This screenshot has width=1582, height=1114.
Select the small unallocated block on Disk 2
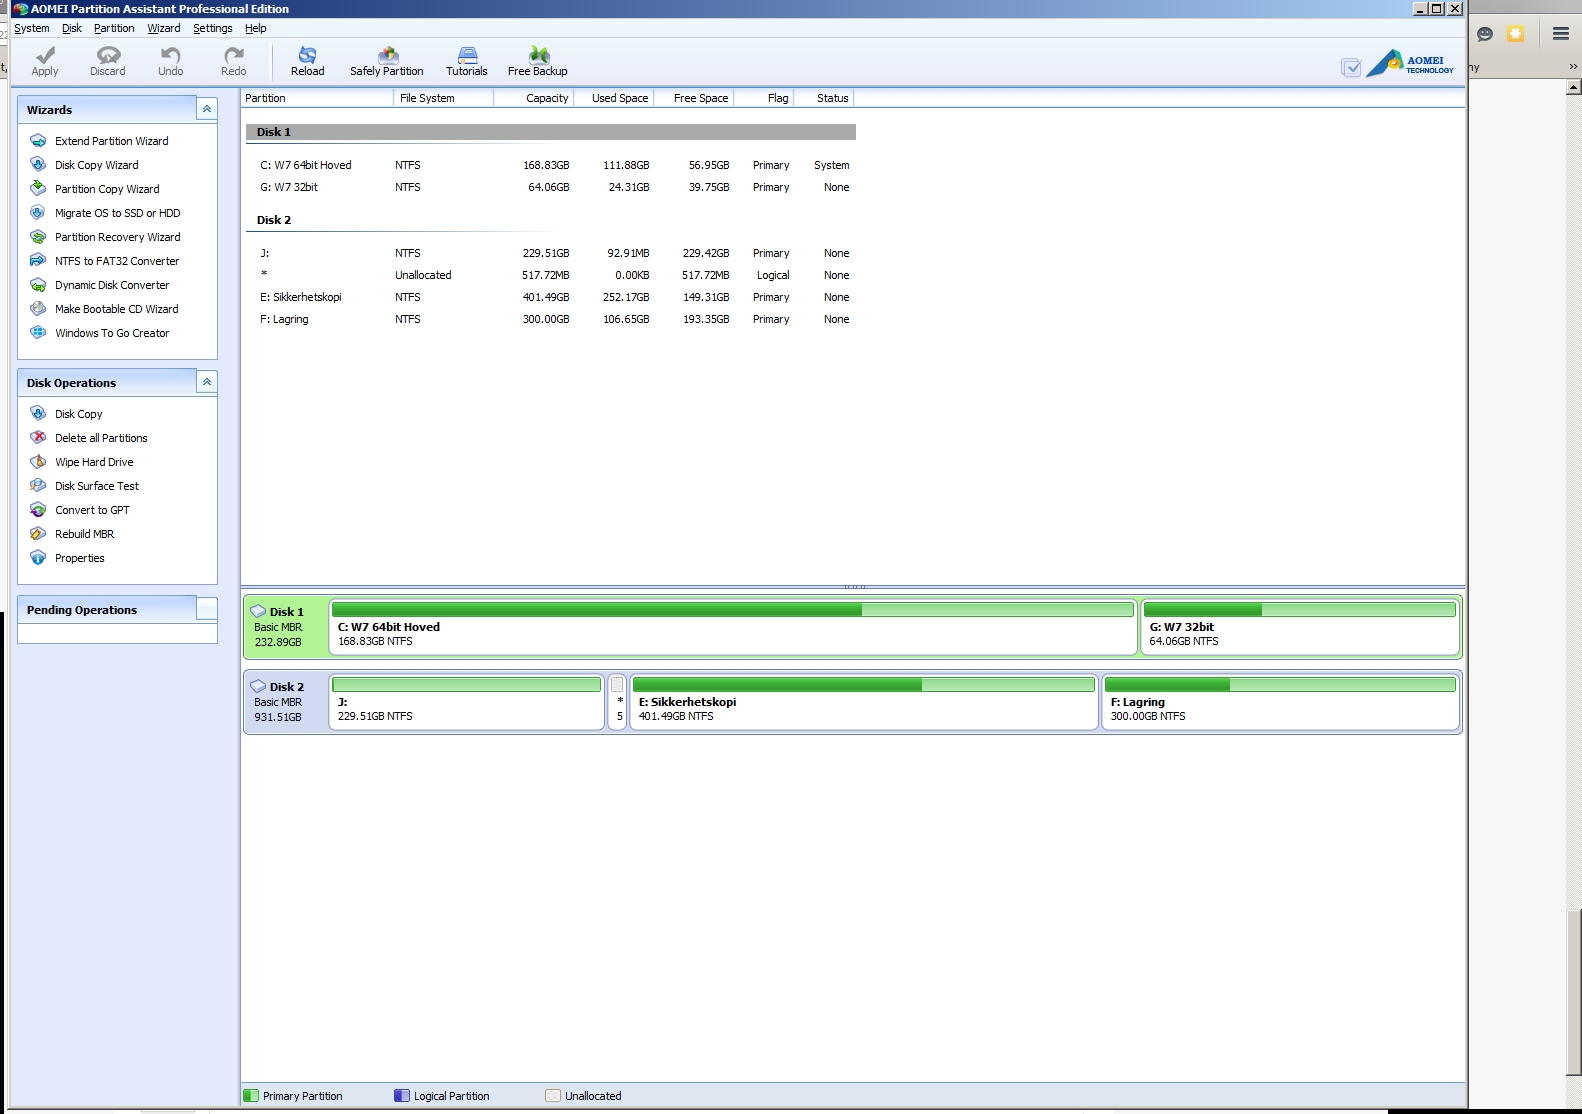click(618, 702)
